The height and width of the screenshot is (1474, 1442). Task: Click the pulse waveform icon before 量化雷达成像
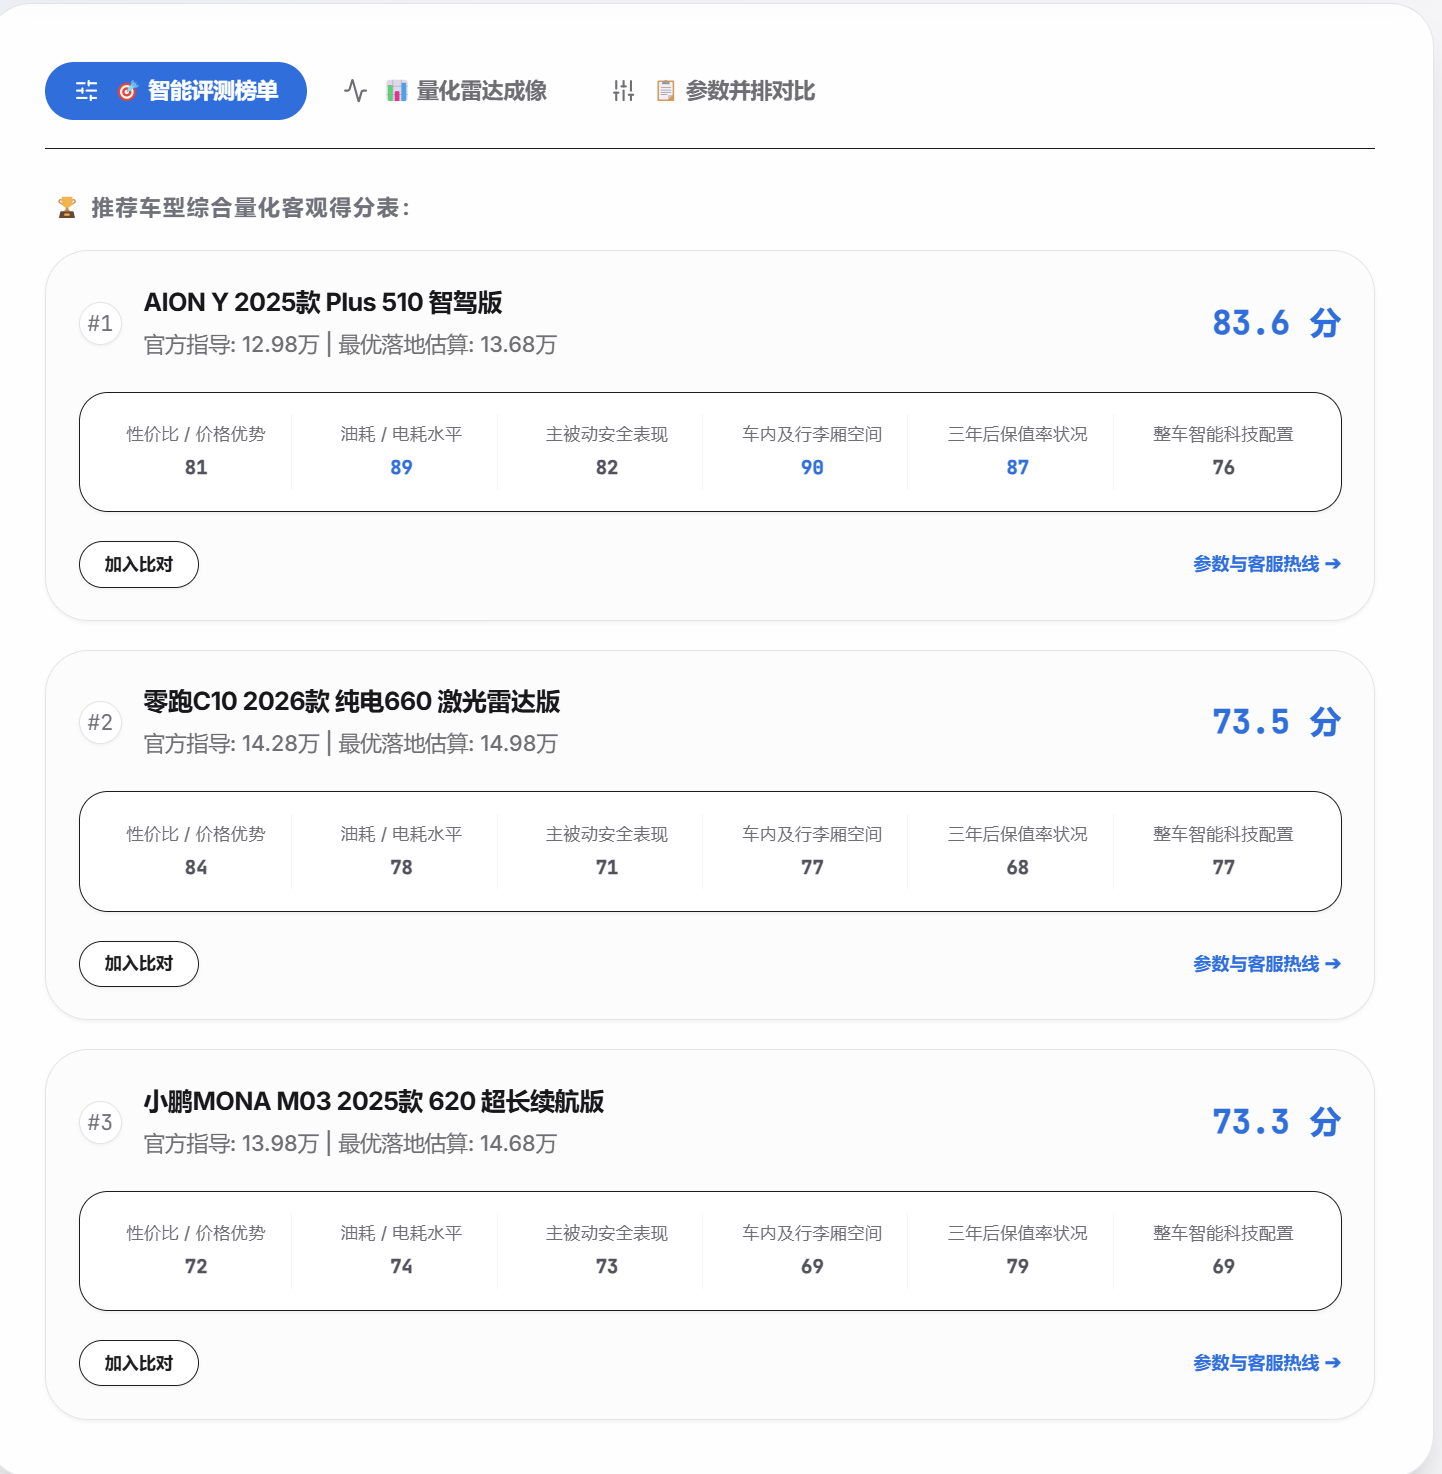coord(355,91)
